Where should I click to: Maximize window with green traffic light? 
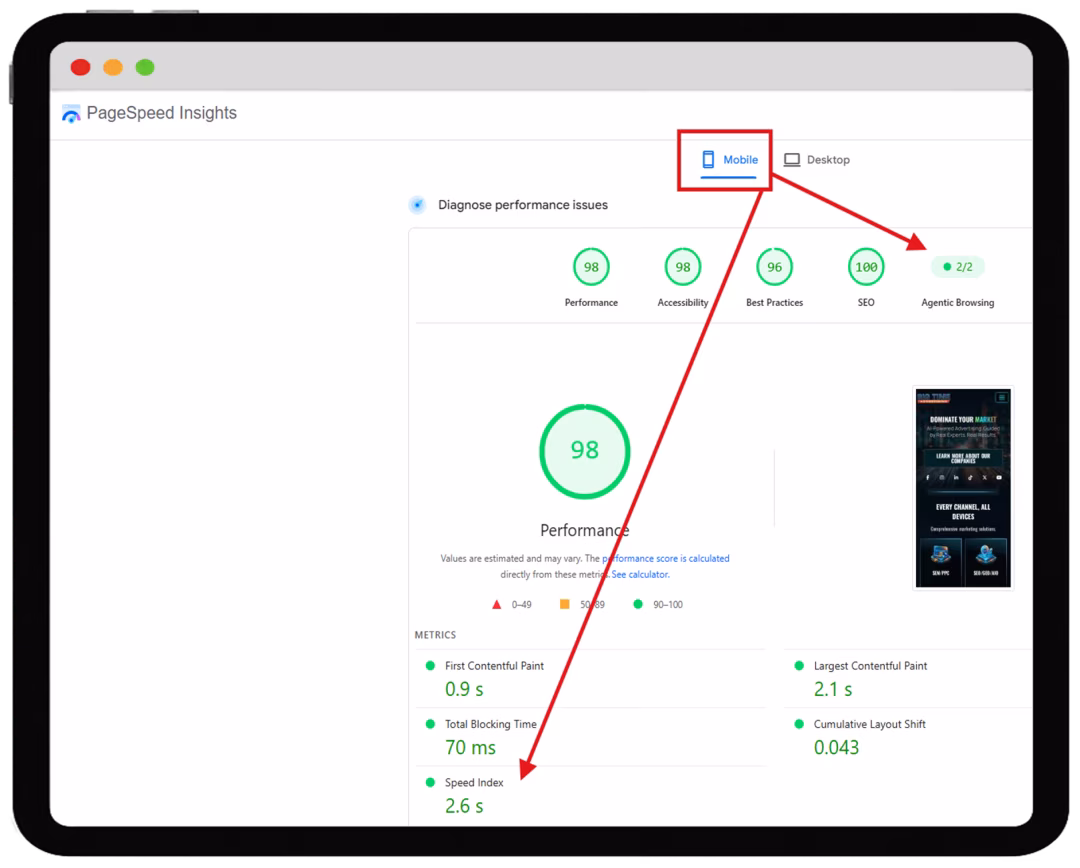[x=145, y=68]
